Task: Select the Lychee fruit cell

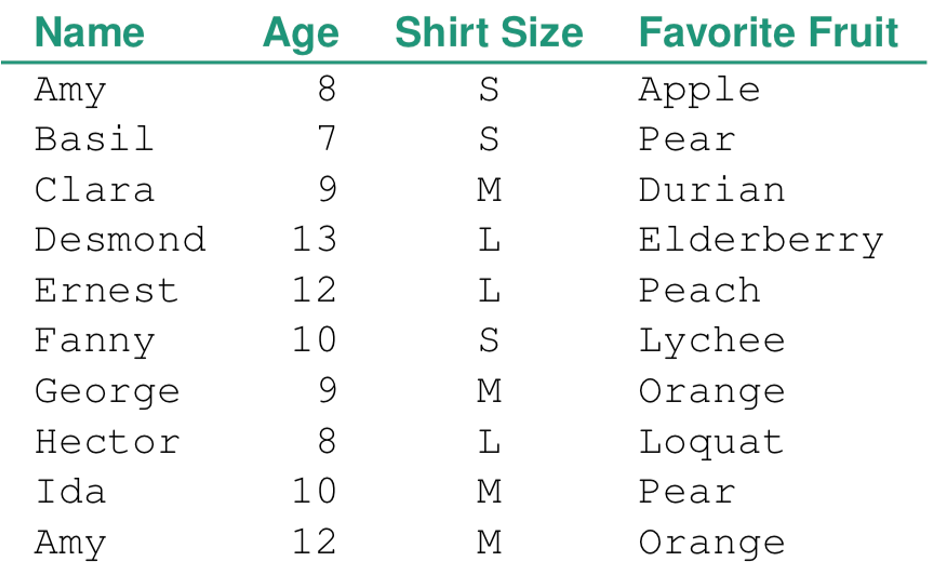Action: point(711,341)
